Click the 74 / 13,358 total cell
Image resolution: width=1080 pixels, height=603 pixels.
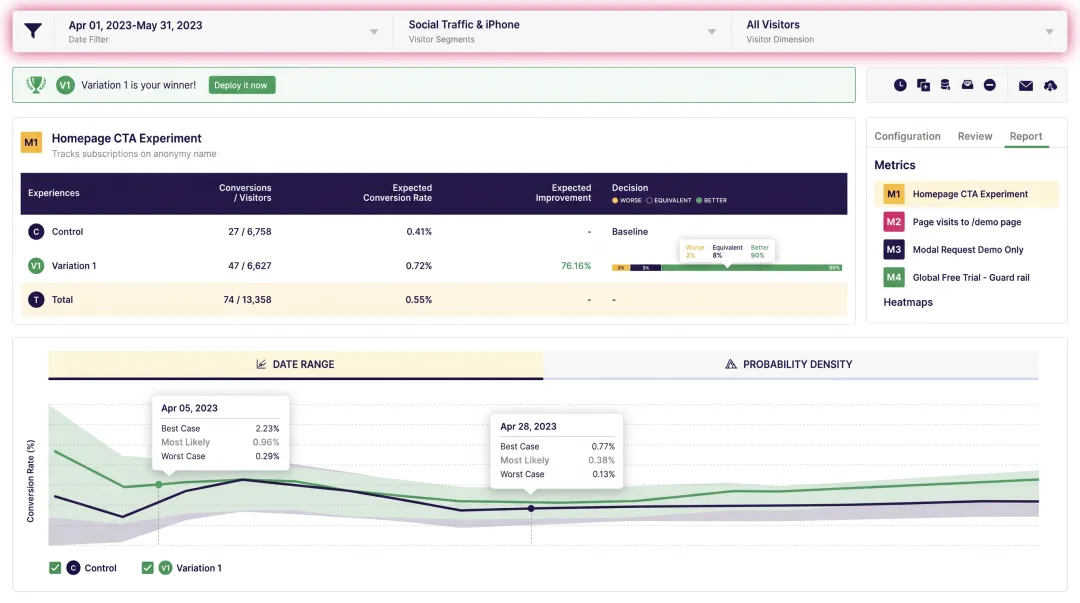pos(247,300)
